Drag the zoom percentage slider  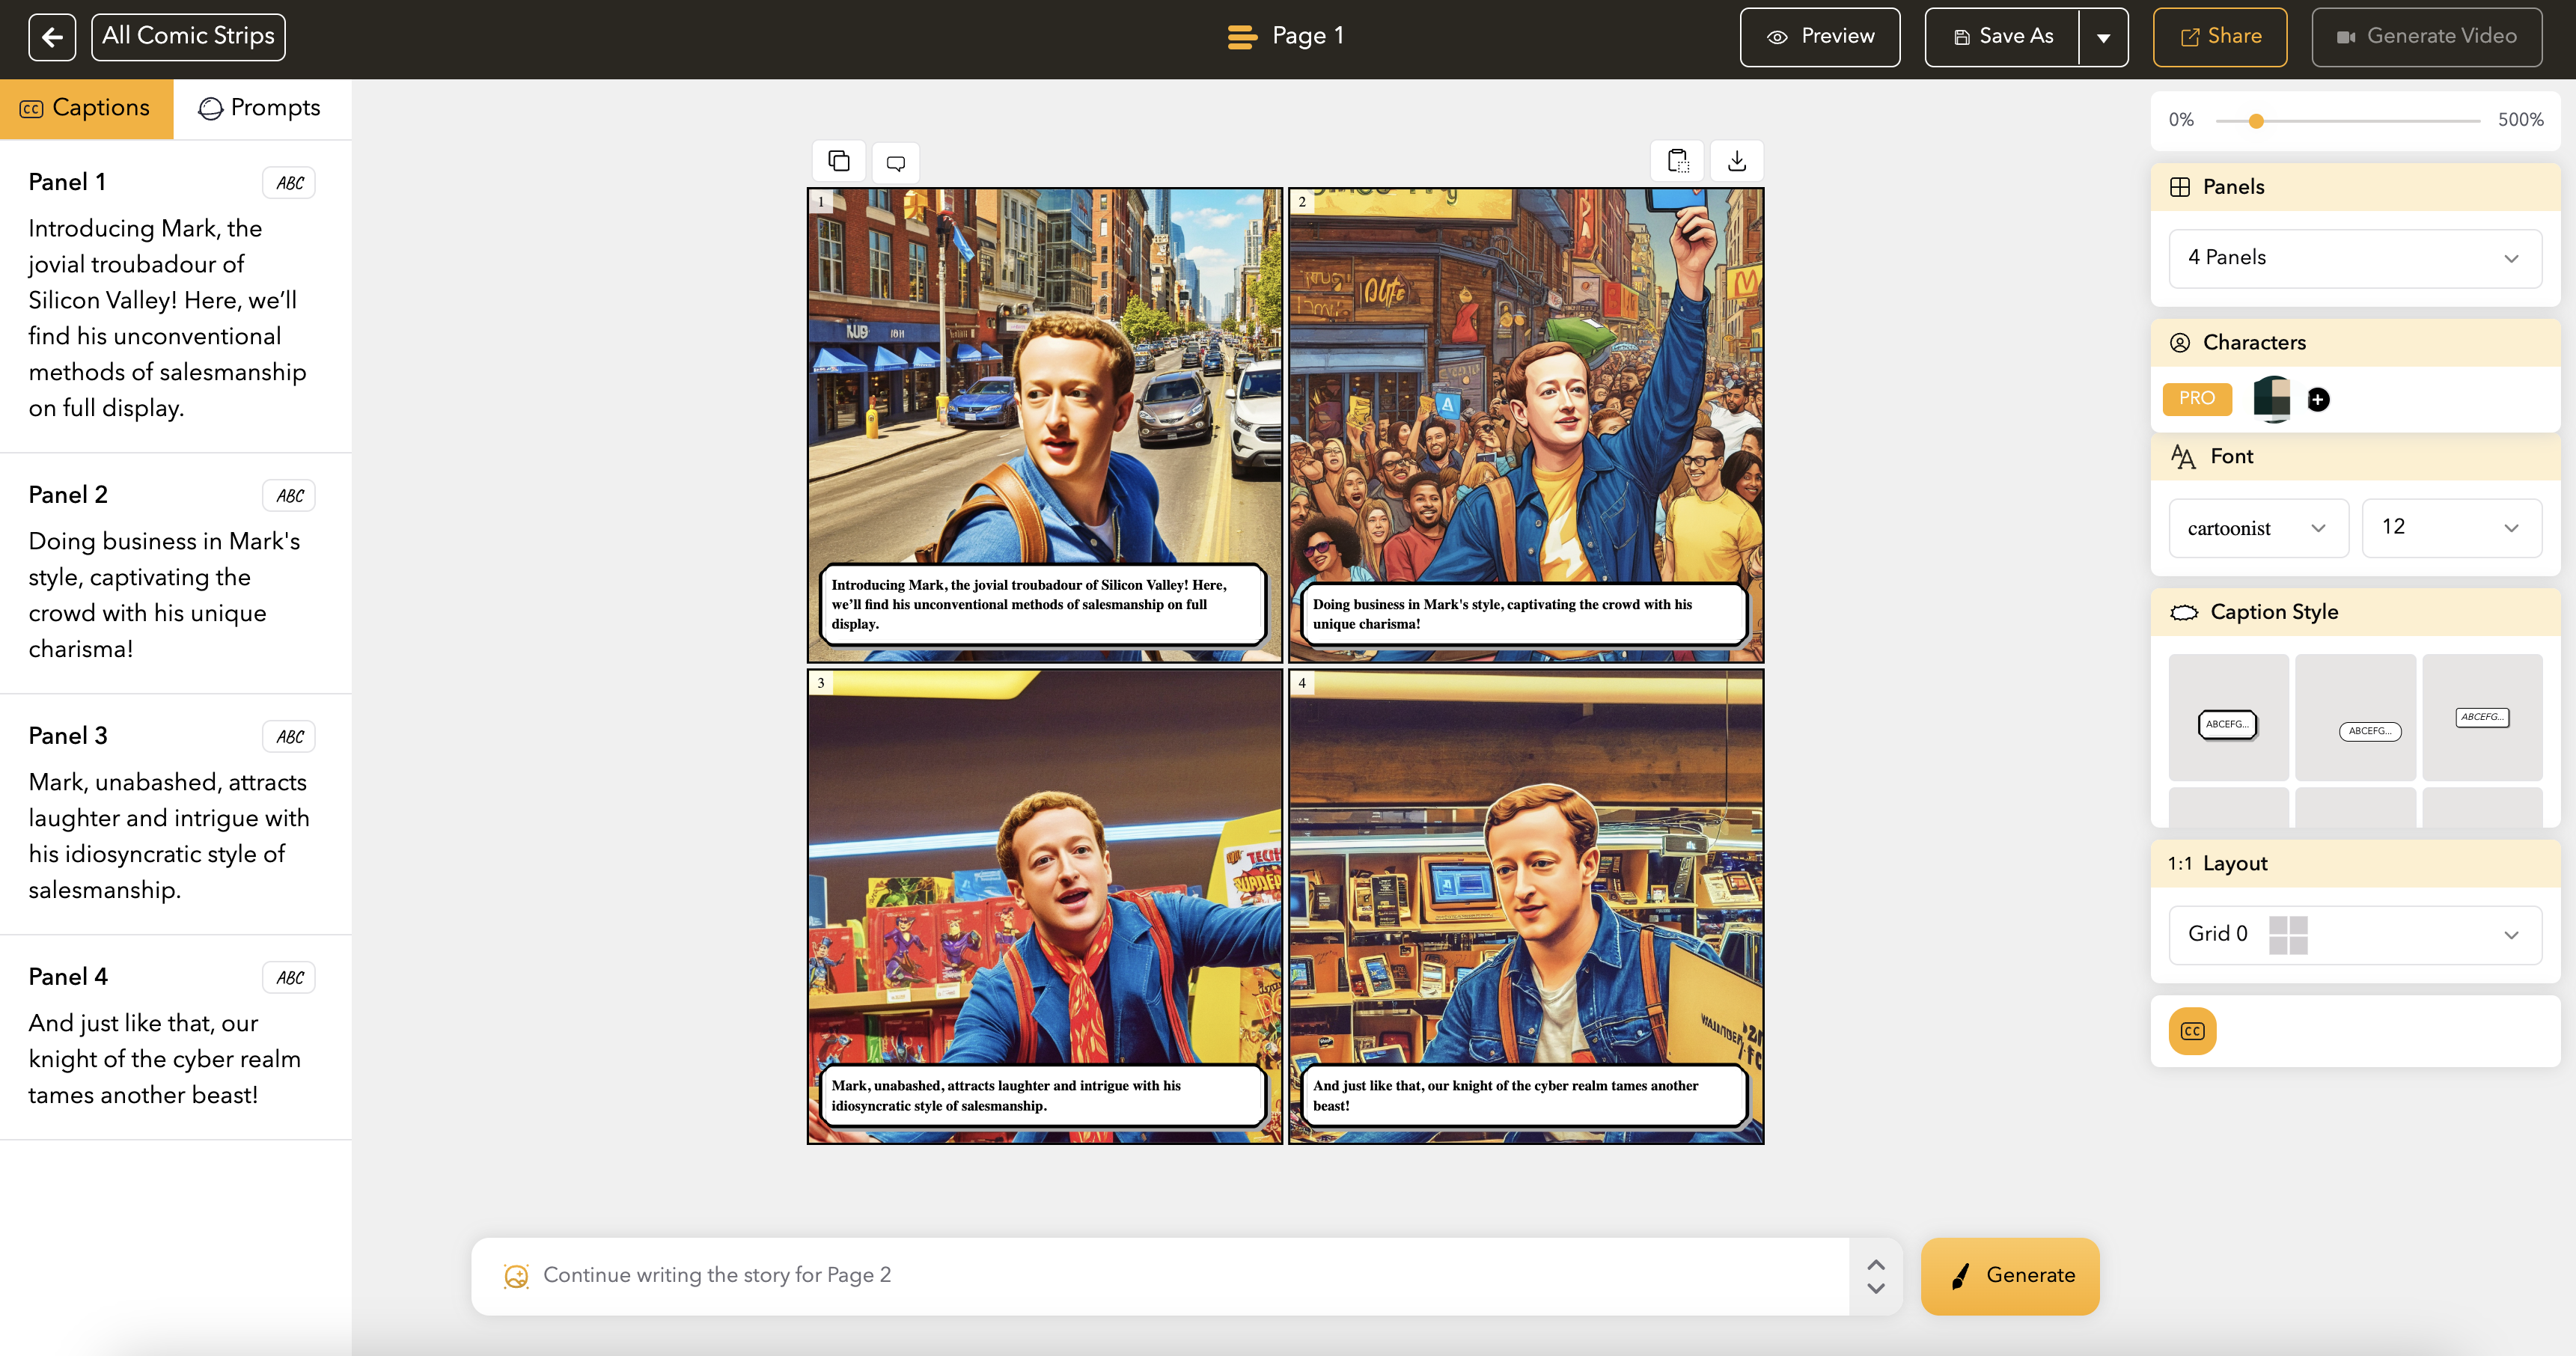click(2261, 119)
